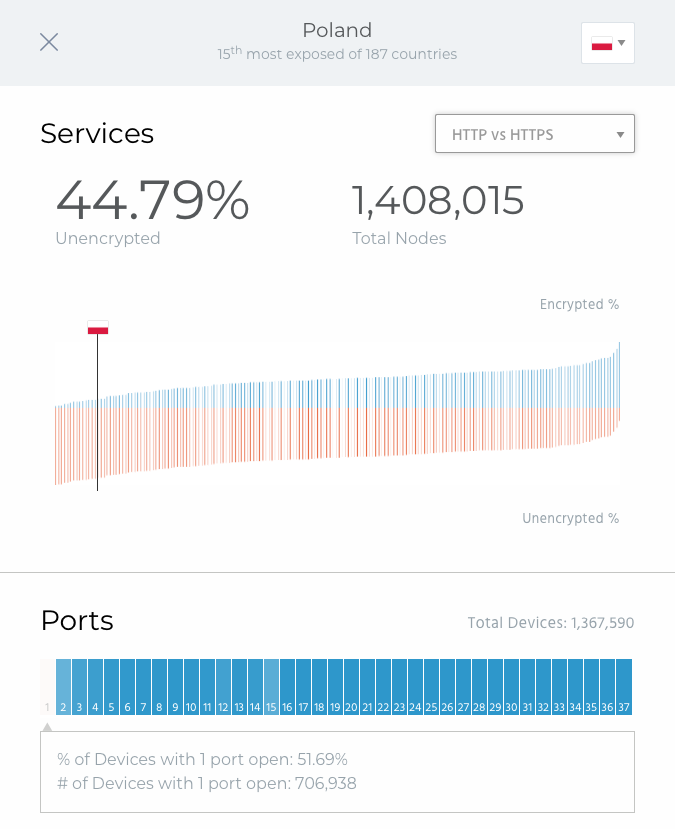
Task: Click the Poland flag icon in the header
Action: (x=602, y=43)
